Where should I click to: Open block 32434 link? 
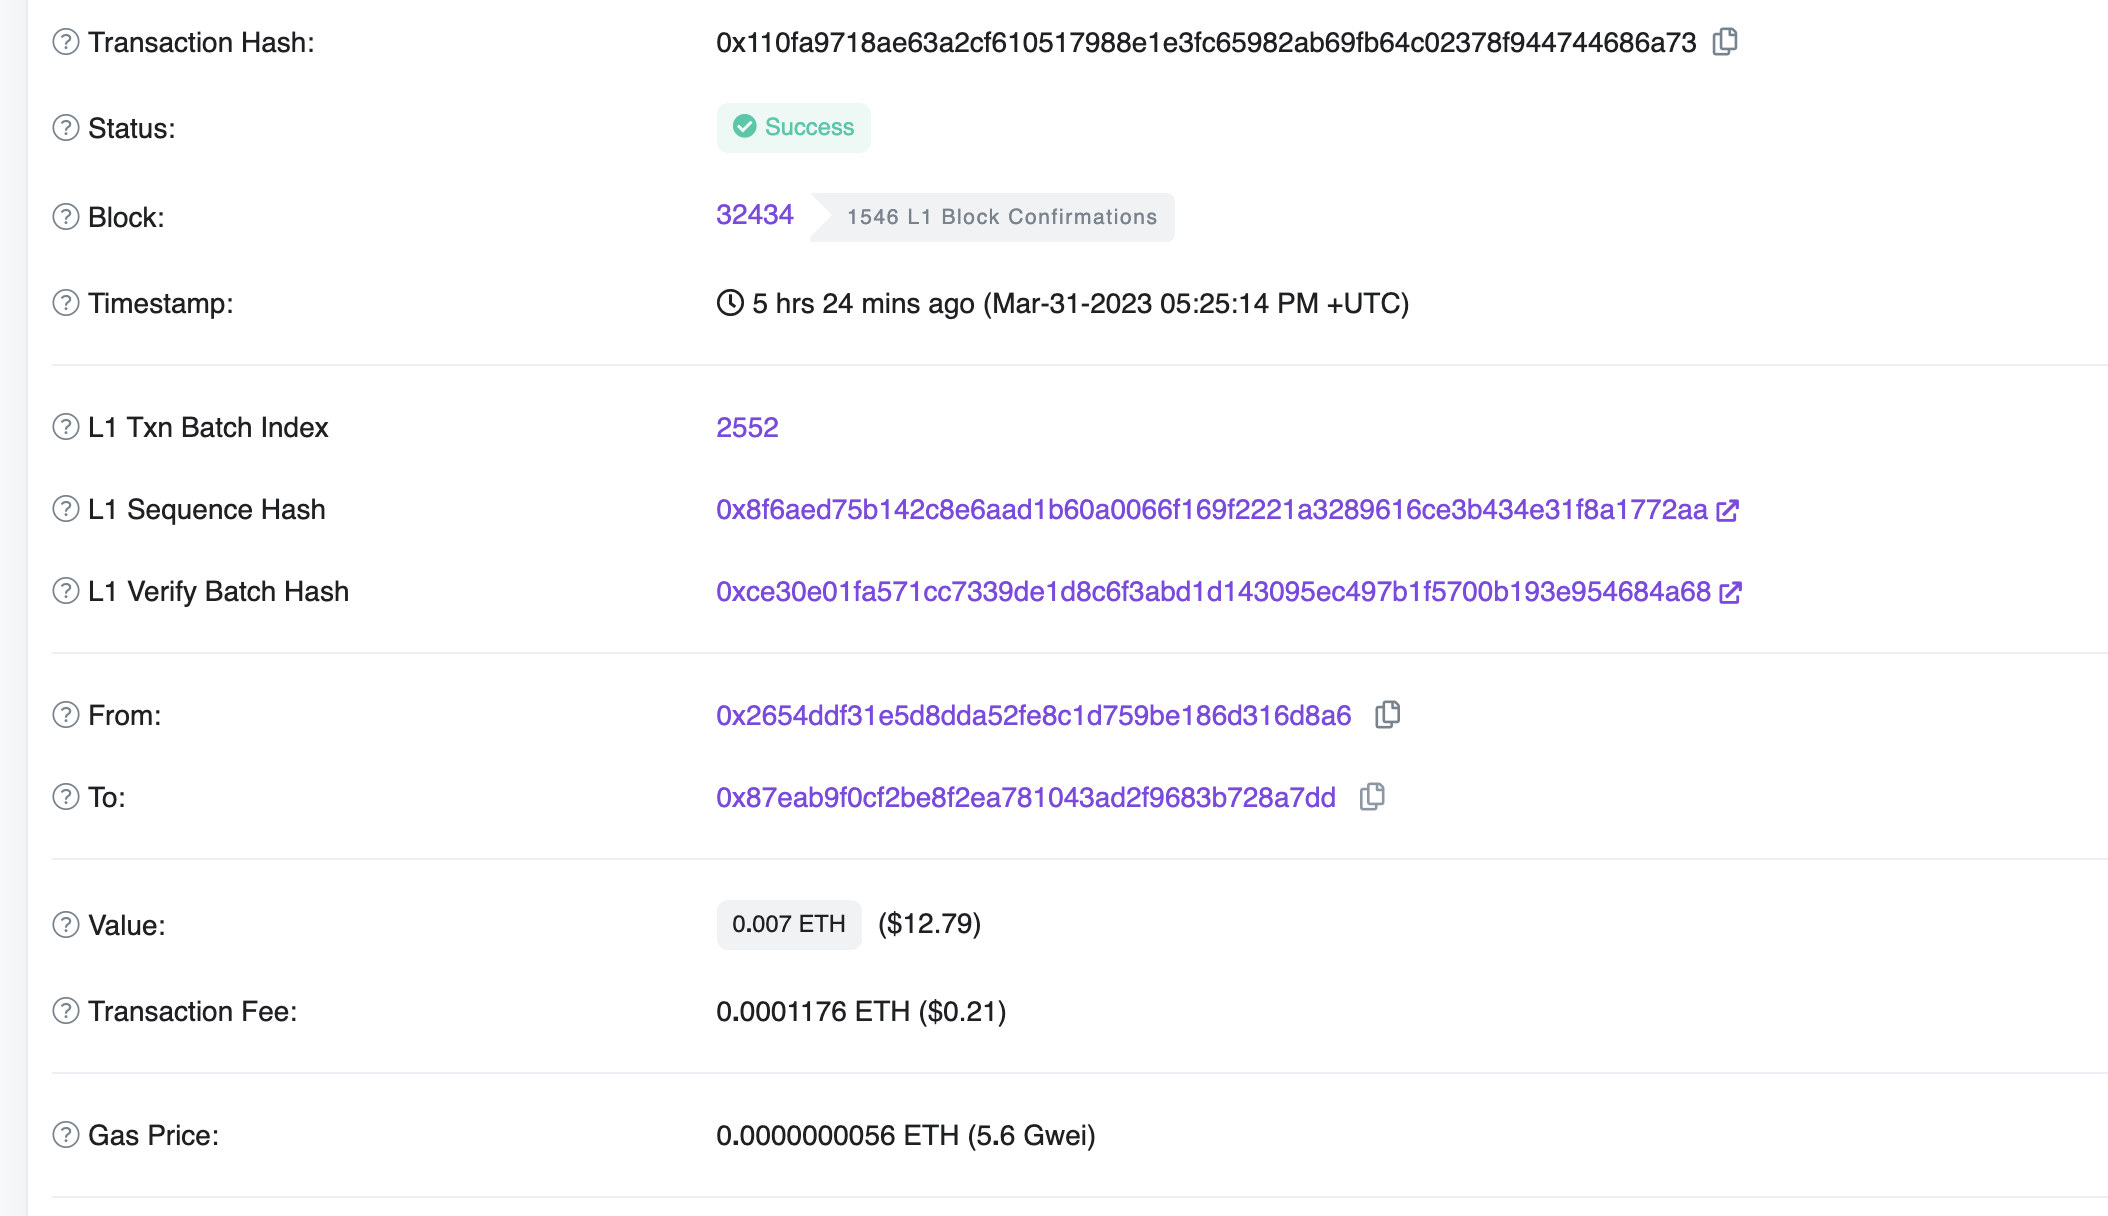point(754,215)
